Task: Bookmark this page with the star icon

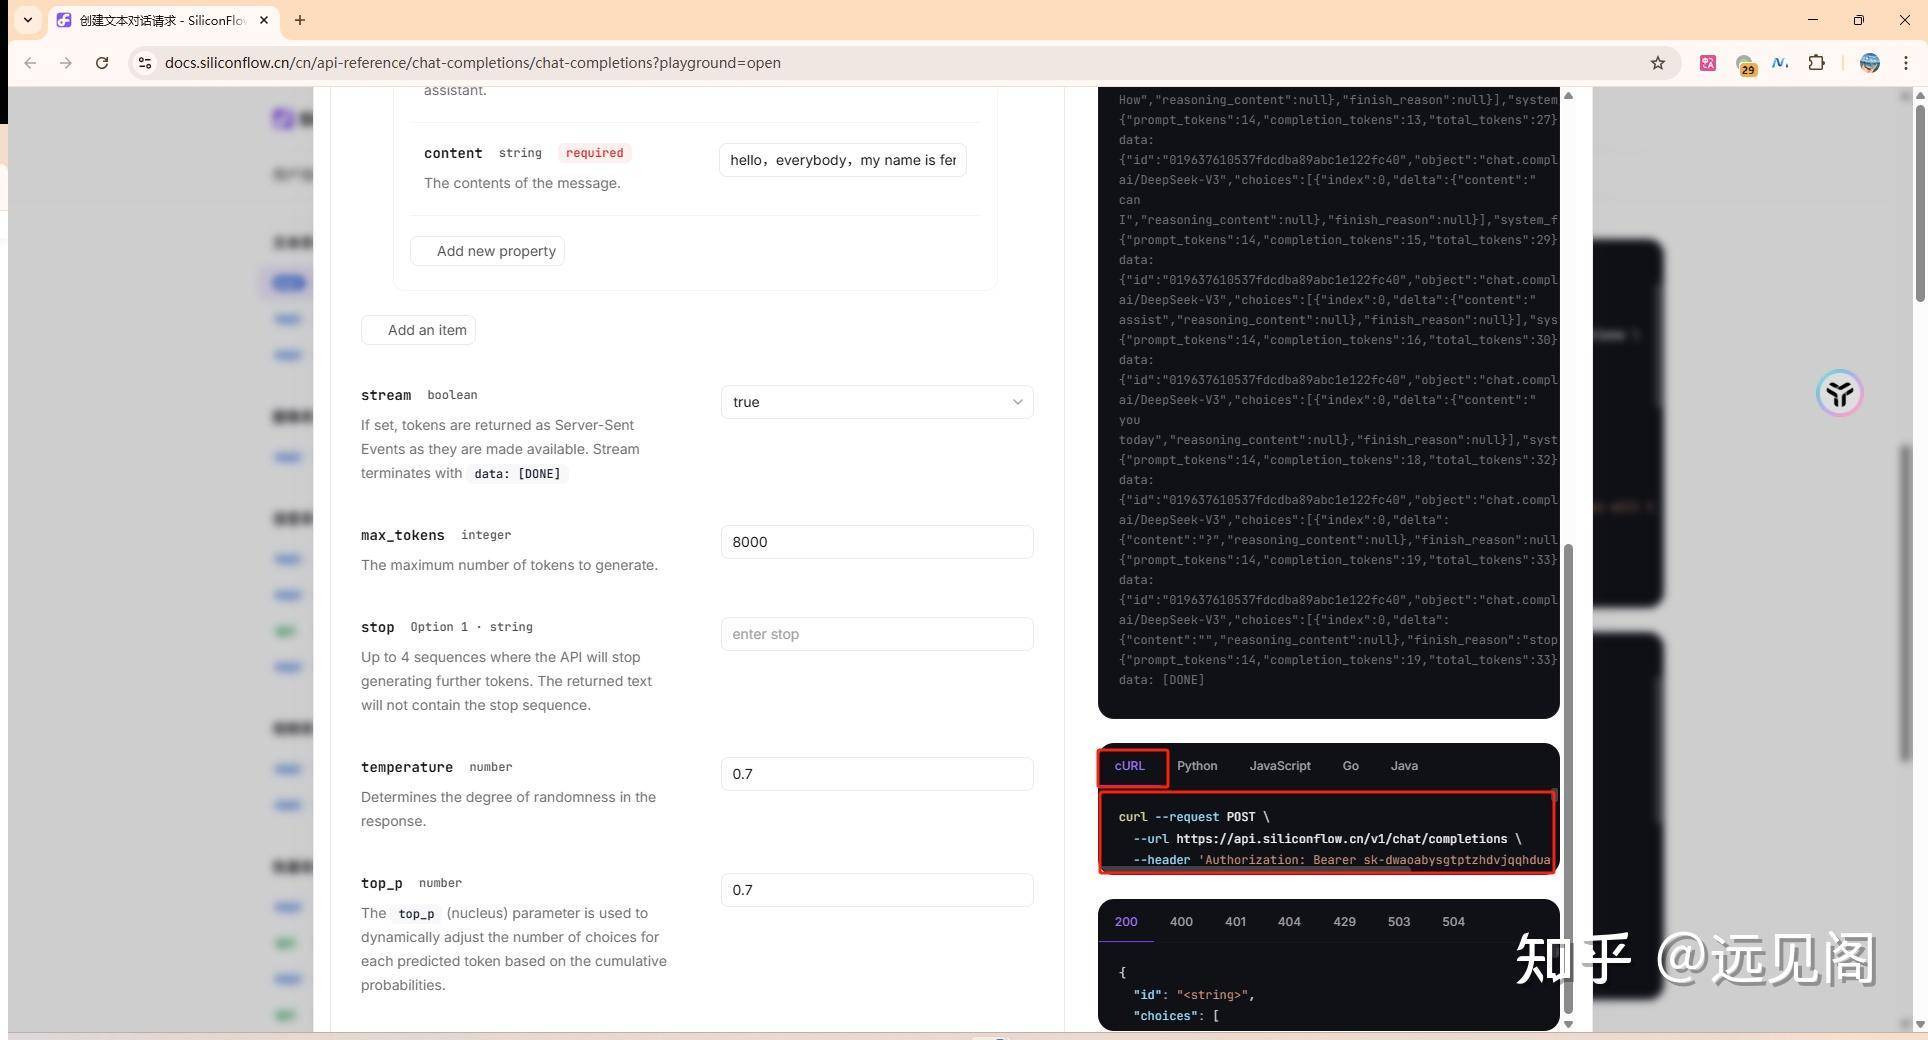Action: click(1658, 63)
